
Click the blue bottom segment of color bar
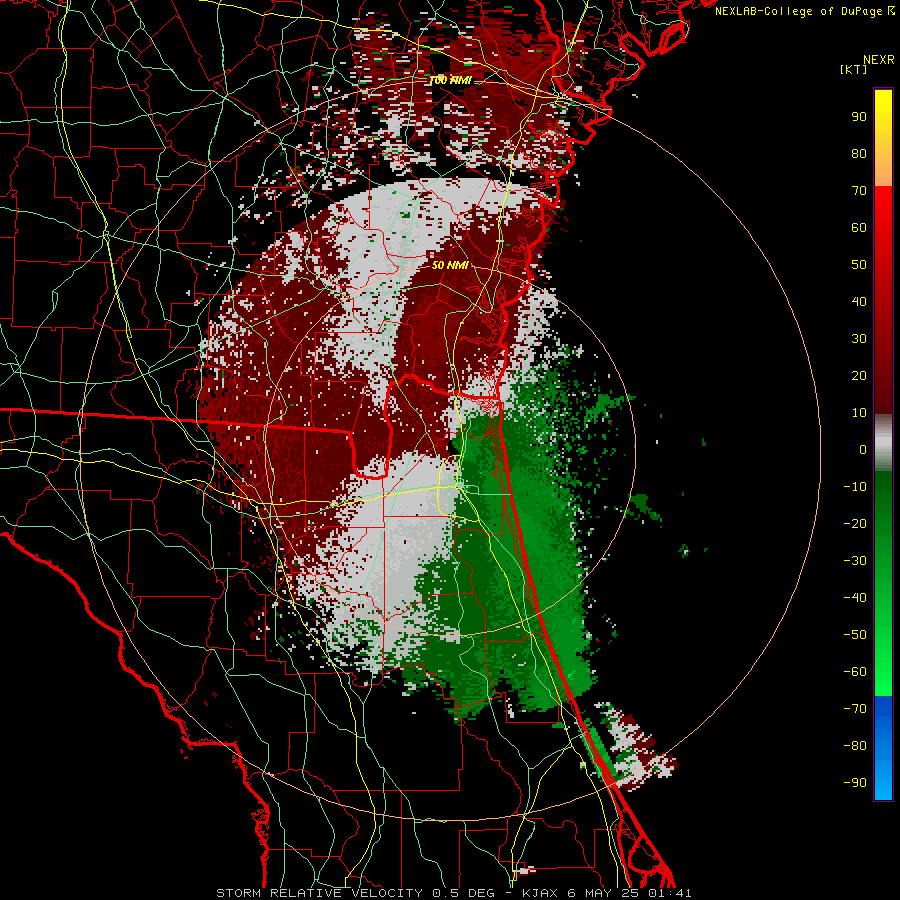click(883, 747)
